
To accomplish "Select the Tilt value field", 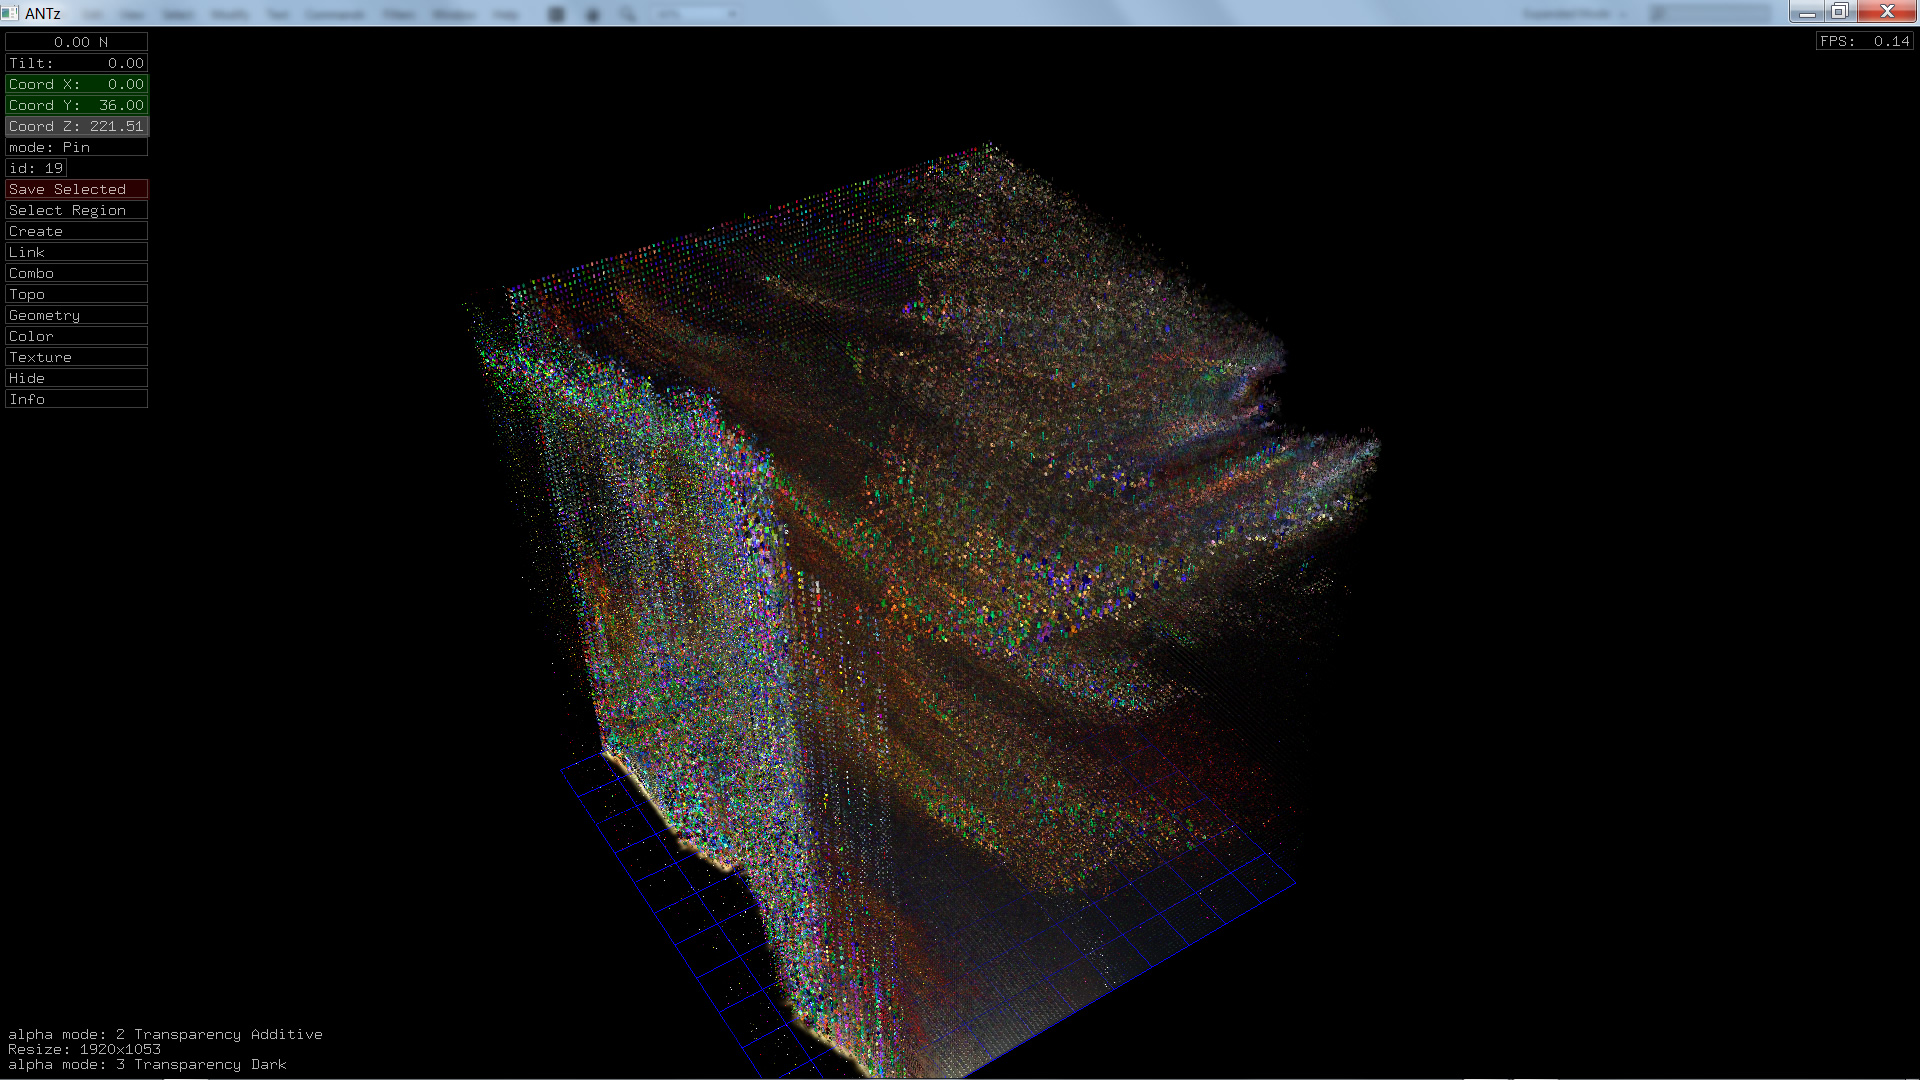I will tap(76, 63).
